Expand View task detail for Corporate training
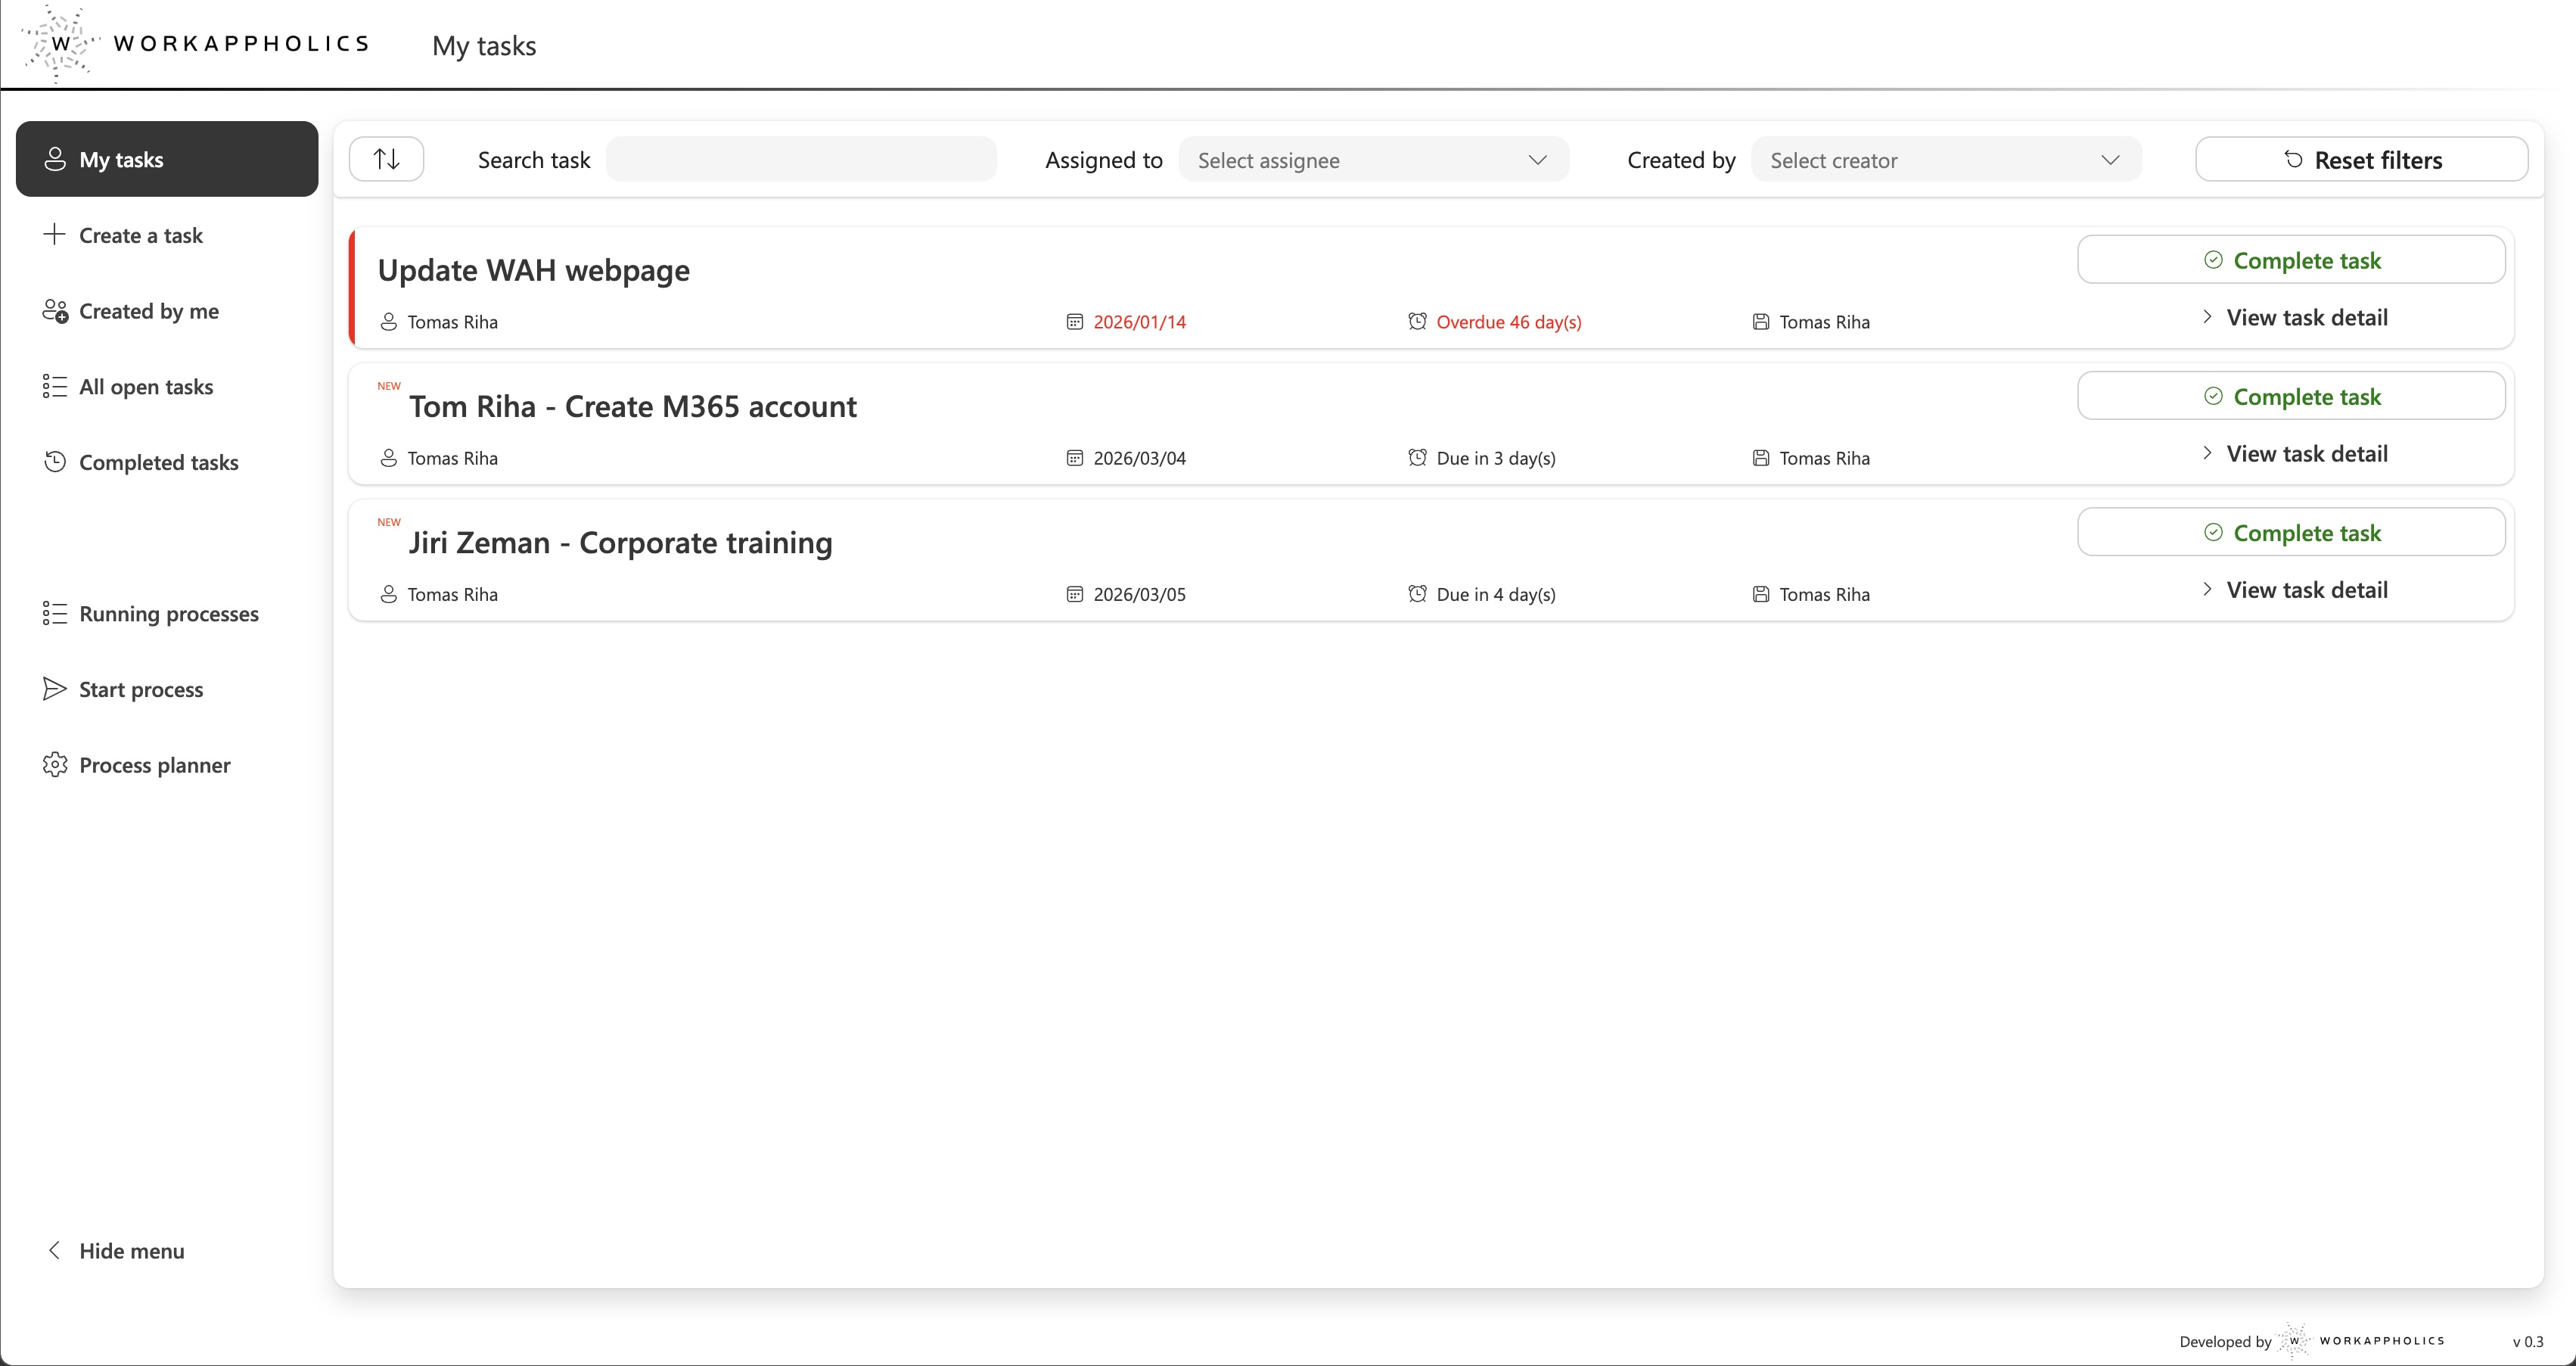The image size is (2576, 1366). pyautogui.click(x=2294, y=590)
